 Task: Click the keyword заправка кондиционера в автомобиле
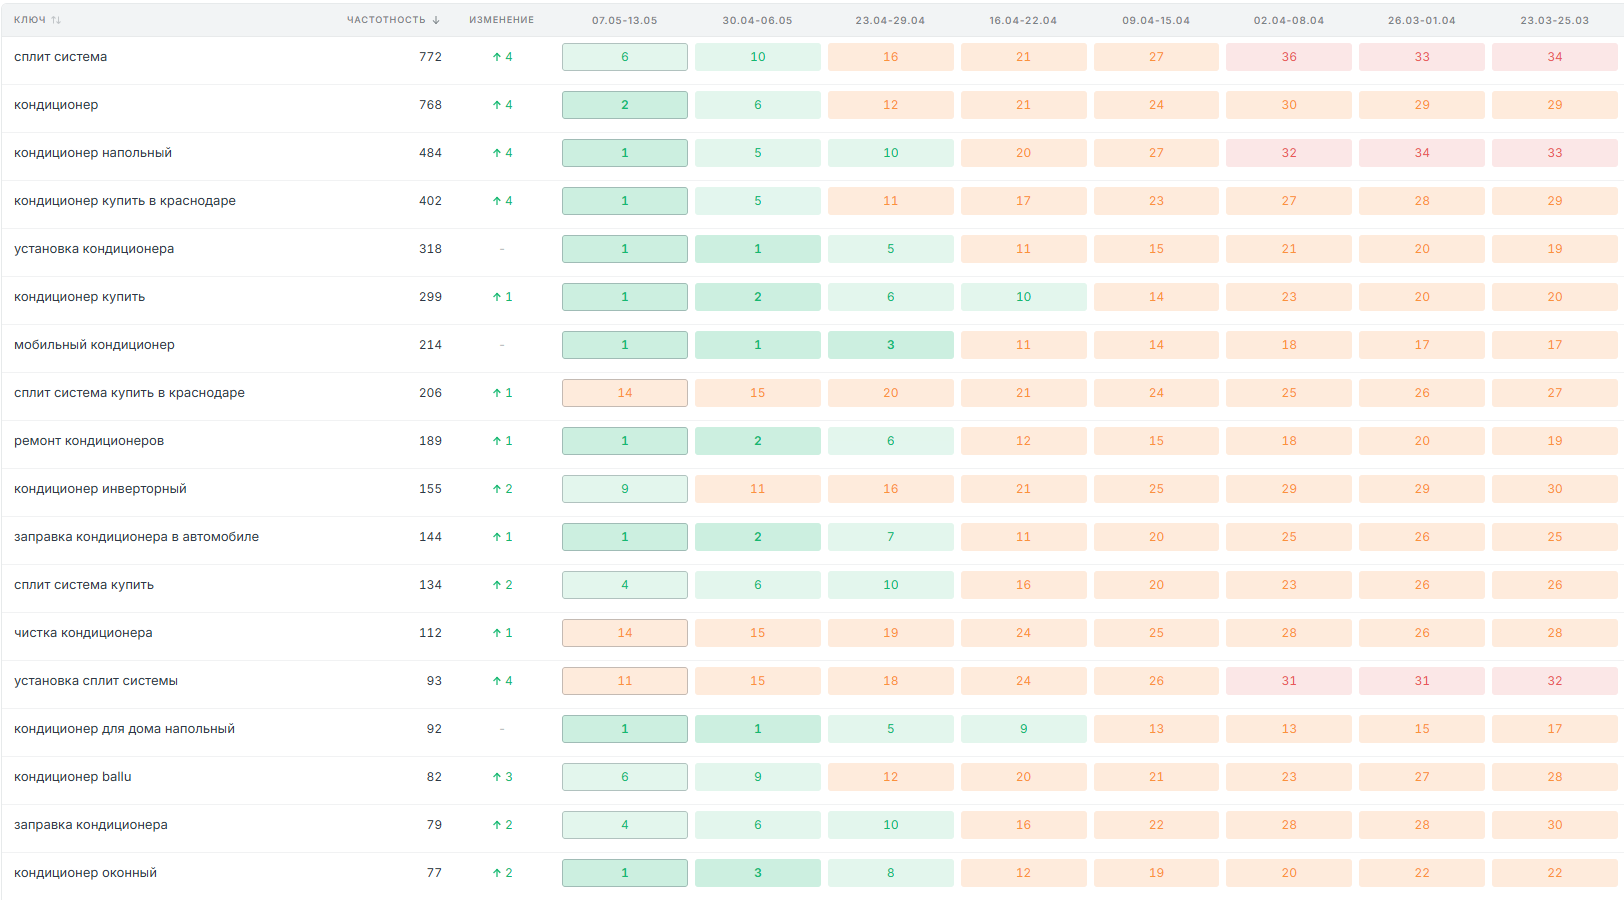click(x=136, y=537)
